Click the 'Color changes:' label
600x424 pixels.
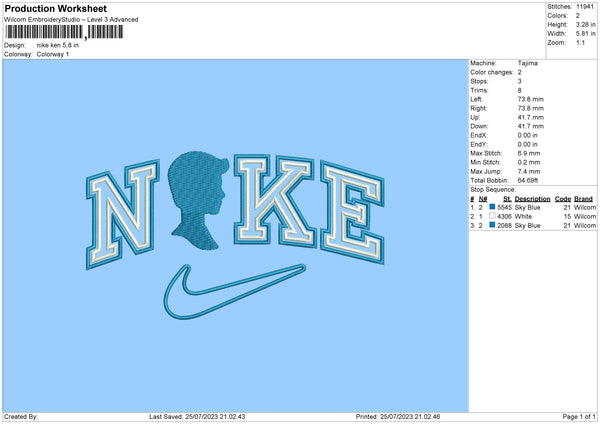pos(492,72)
